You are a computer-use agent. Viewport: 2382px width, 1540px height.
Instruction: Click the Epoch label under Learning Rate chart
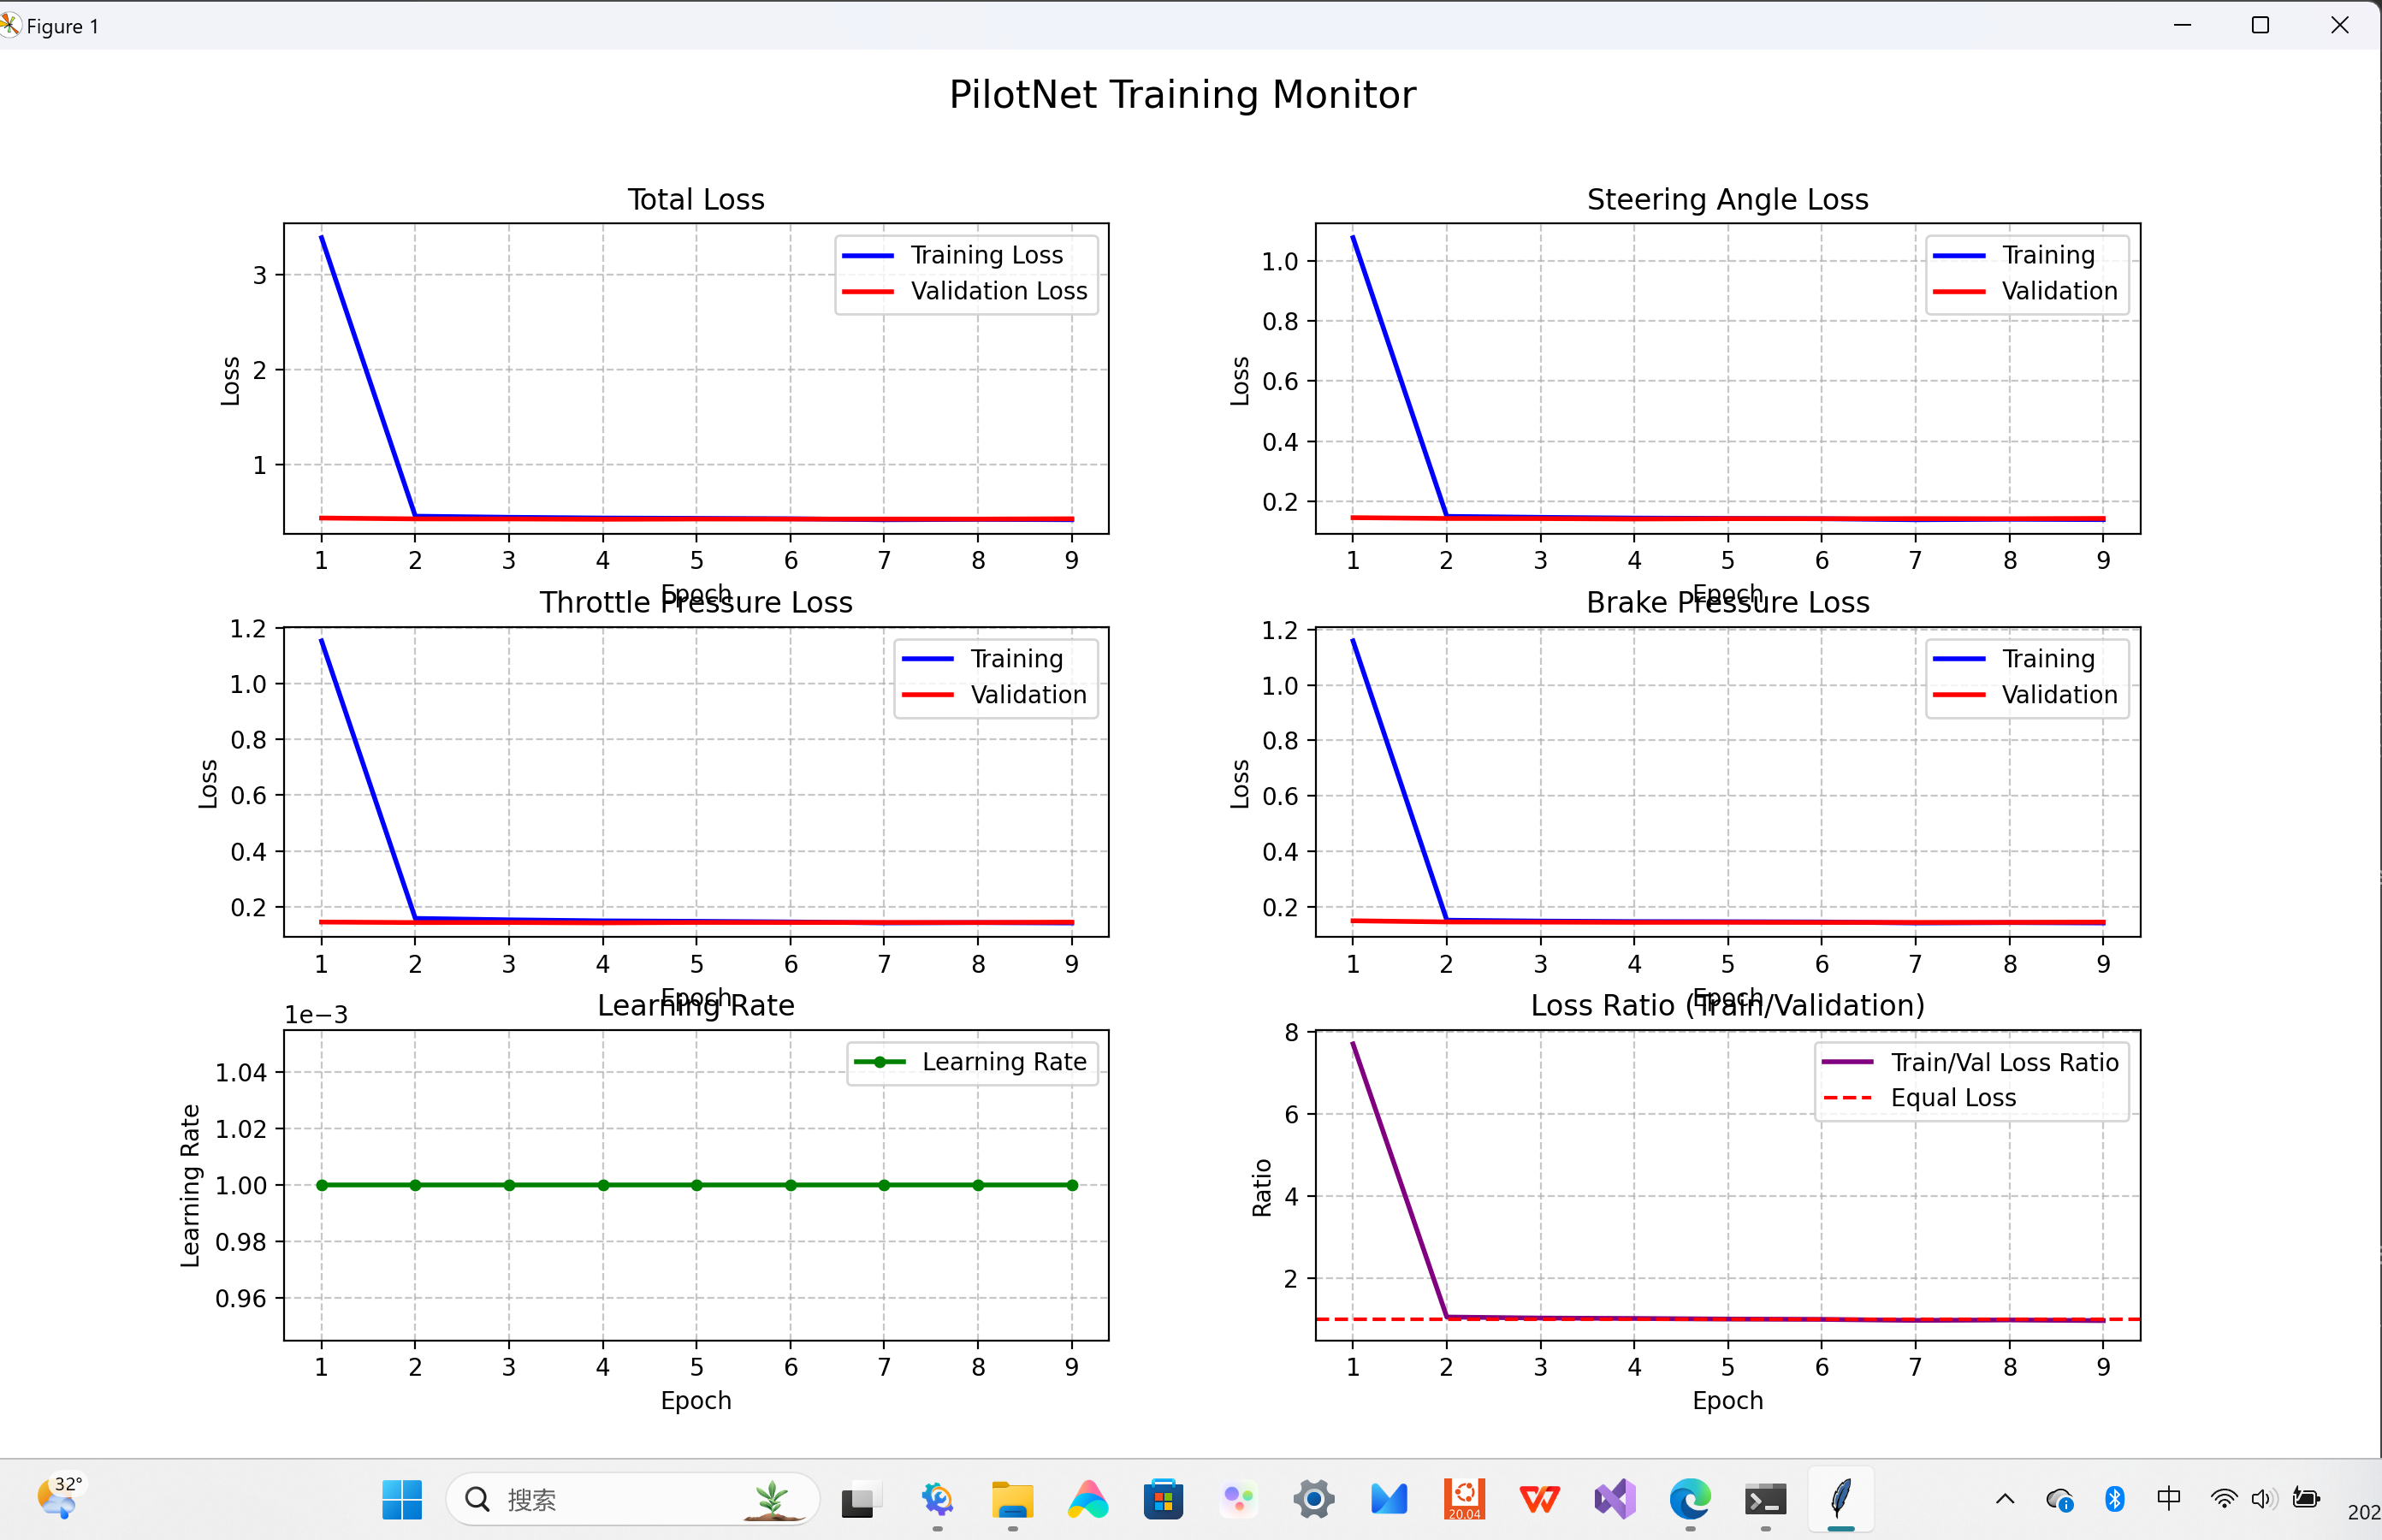pyautogui.click(x=696, y=1400)
